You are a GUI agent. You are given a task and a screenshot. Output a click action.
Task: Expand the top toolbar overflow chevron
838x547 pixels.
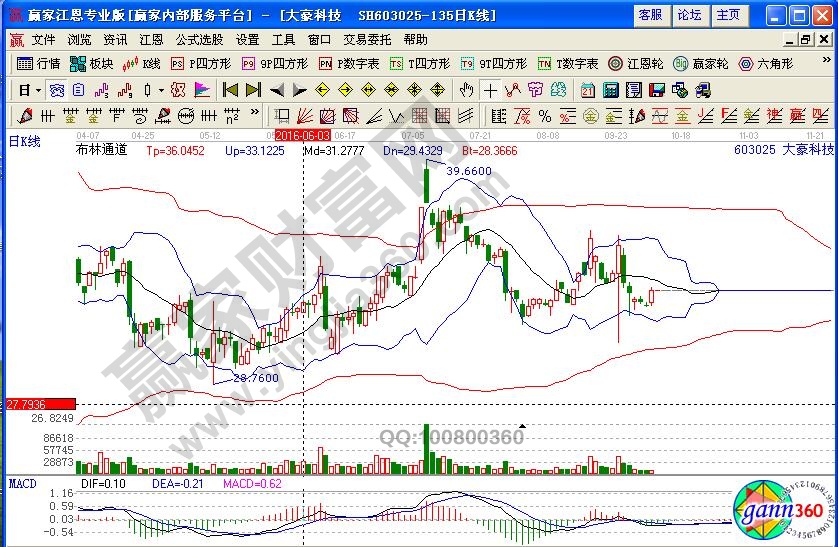pos(826,60)
